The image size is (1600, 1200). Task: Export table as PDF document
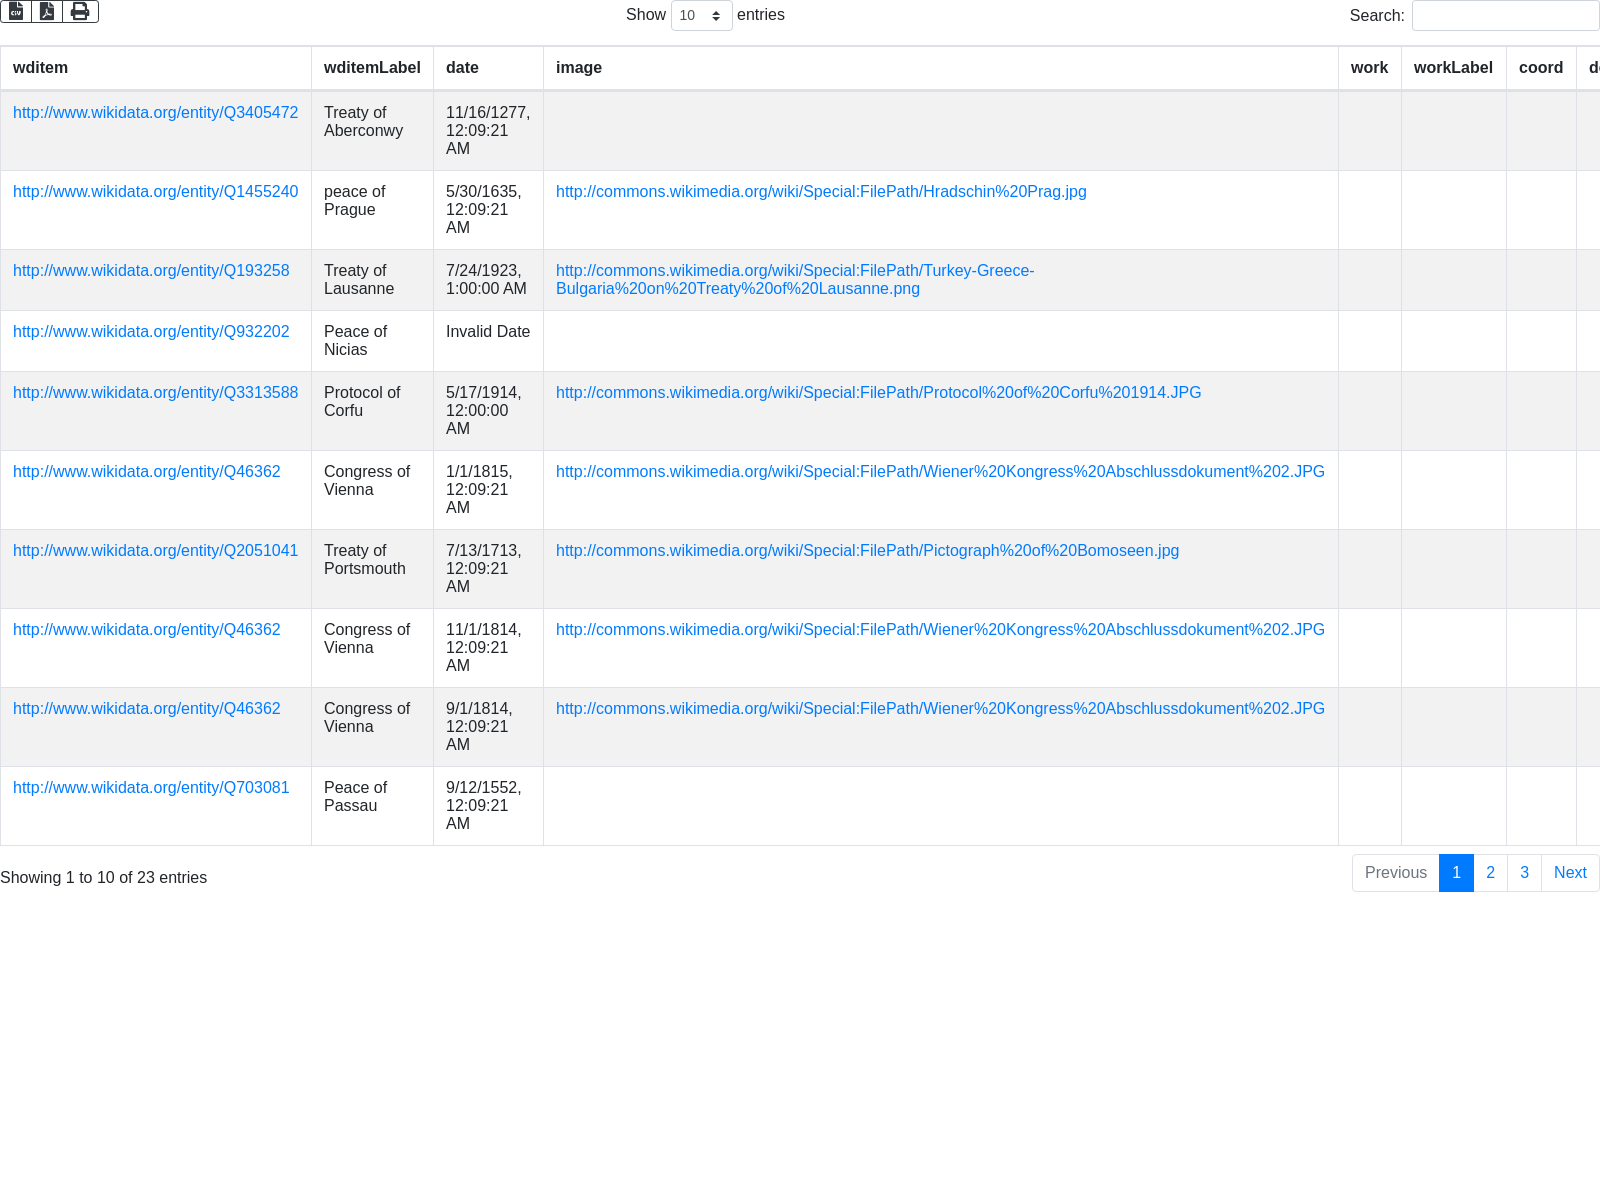click(x=47, y=12)
